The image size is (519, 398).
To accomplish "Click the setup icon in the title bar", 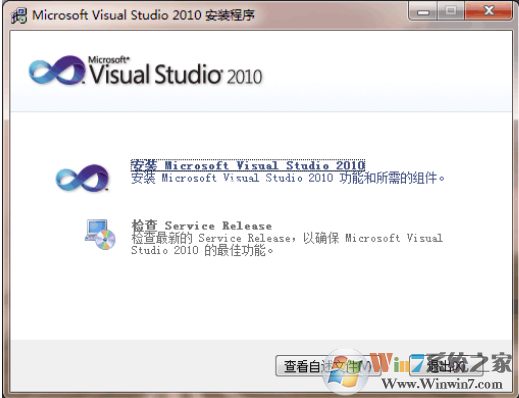I will pos(18,16).
